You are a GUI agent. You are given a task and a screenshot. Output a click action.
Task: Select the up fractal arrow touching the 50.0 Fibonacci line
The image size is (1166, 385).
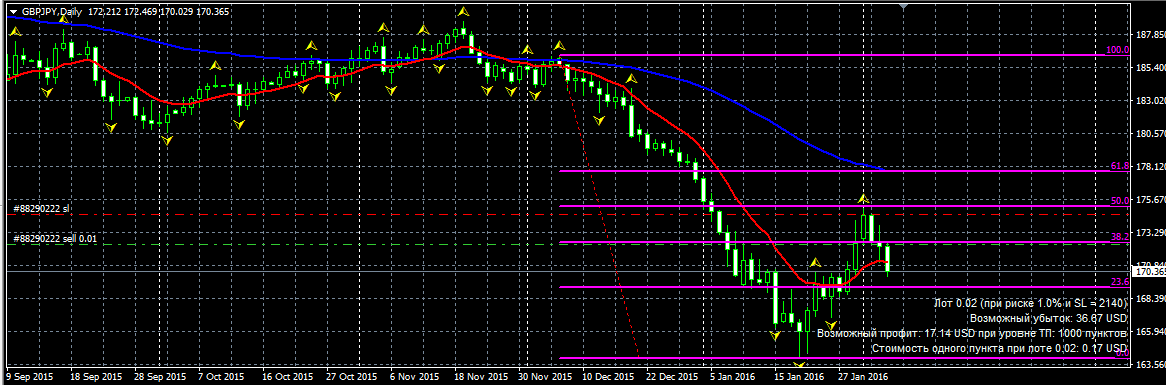click(x=863, y=199)
